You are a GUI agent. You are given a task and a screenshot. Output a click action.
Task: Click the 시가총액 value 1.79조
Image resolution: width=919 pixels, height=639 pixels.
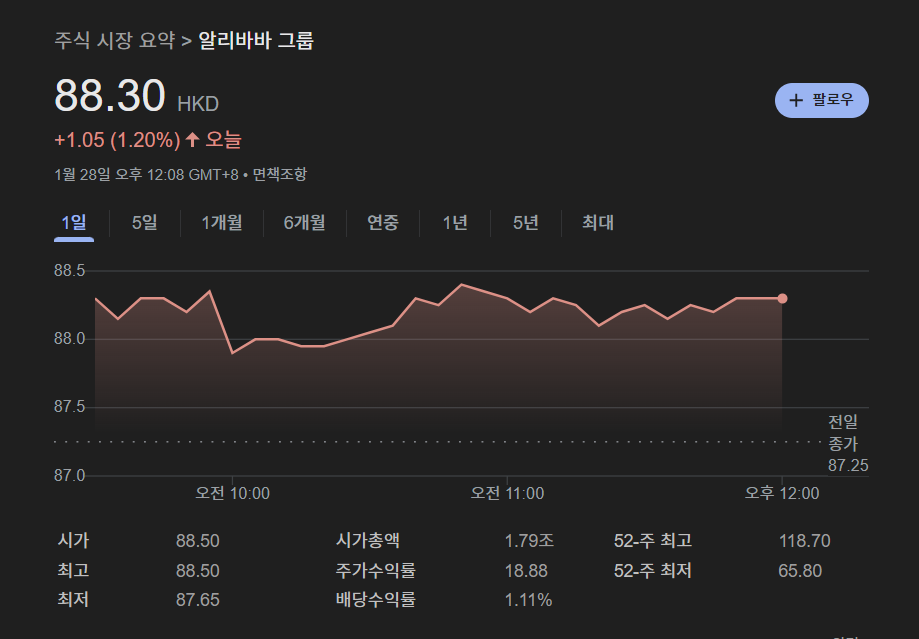point(529,541)
